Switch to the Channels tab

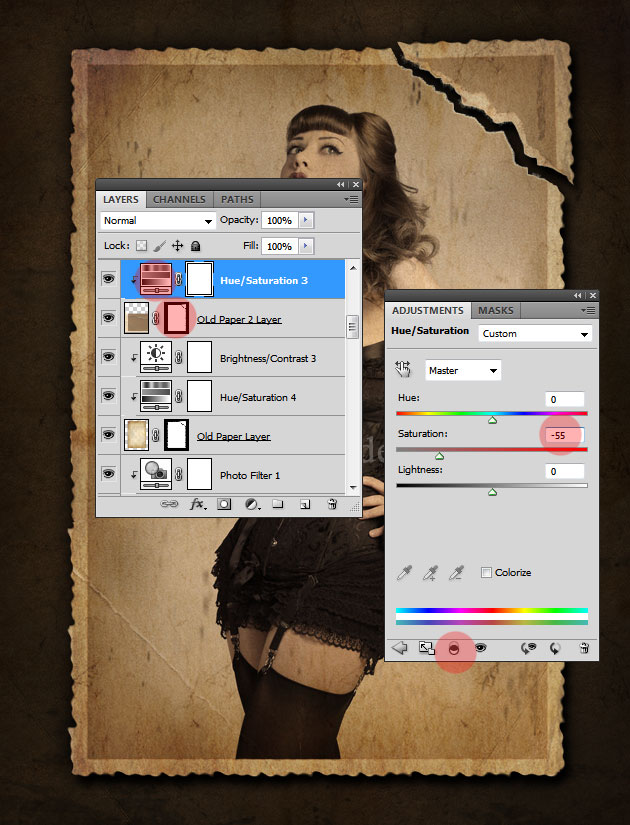pyautogui.click(x=179, y=199)
